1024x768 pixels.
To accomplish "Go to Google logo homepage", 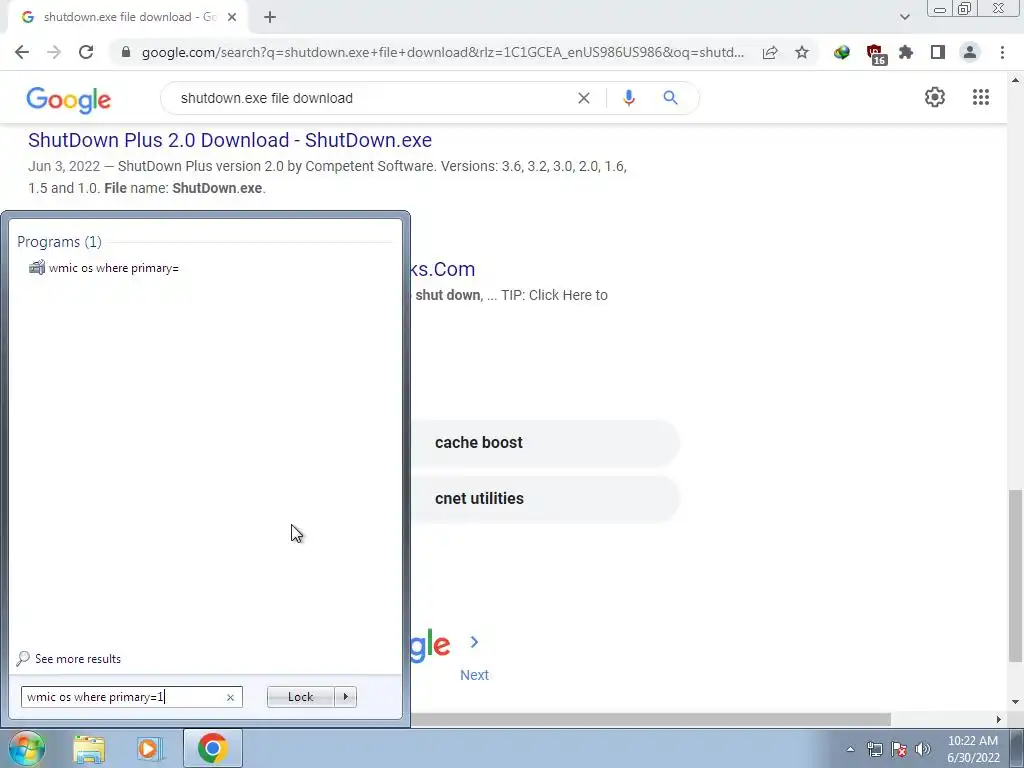I will point(69,99).
